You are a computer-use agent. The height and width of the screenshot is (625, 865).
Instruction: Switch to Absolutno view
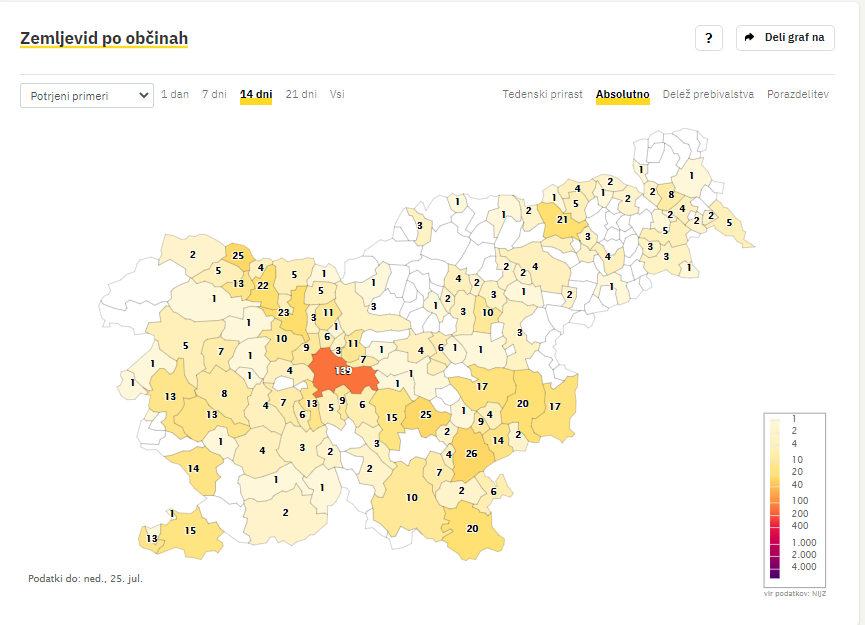click(622, 95)
